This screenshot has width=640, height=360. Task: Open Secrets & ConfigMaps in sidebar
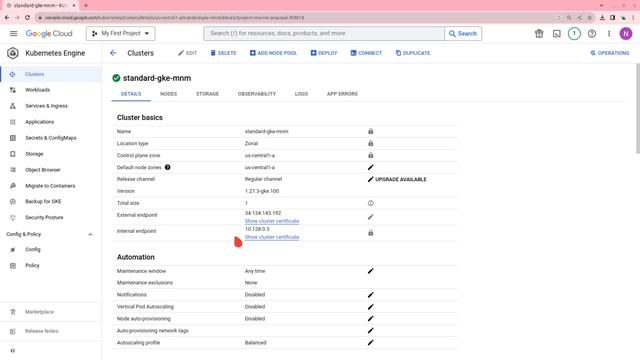pyautogui.click(x=51, y=138)
